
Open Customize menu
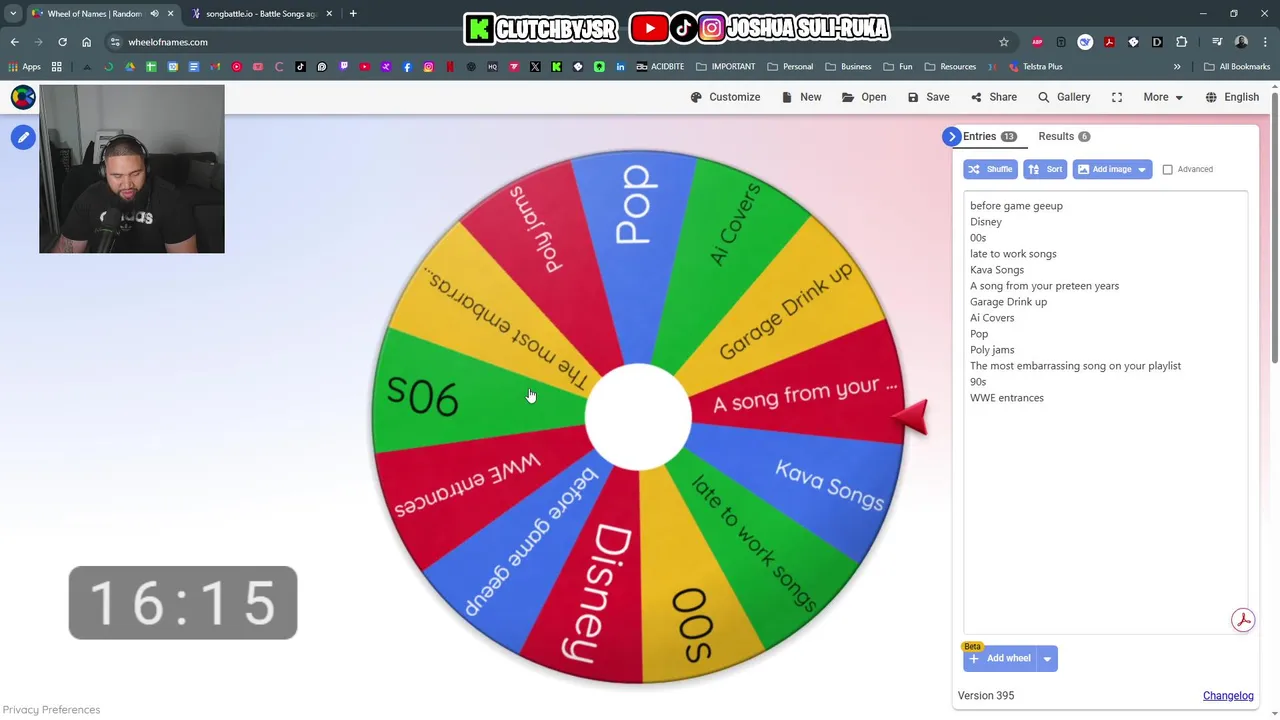[725, 97]
